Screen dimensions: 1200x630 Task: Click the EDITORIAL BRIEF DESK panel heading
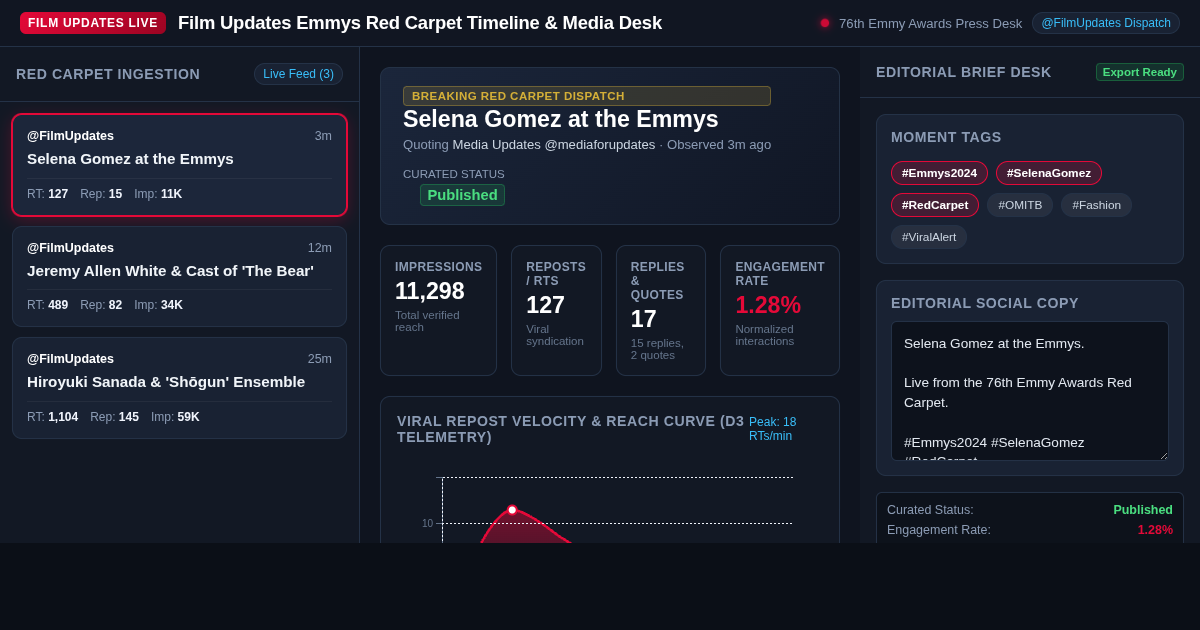(x=964, y=72)
